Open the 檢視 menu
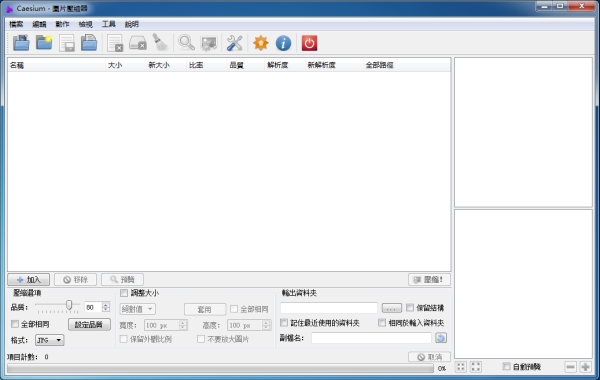This screenshot has width=600, height=380. pyautogui.click(x=85, y=24)
